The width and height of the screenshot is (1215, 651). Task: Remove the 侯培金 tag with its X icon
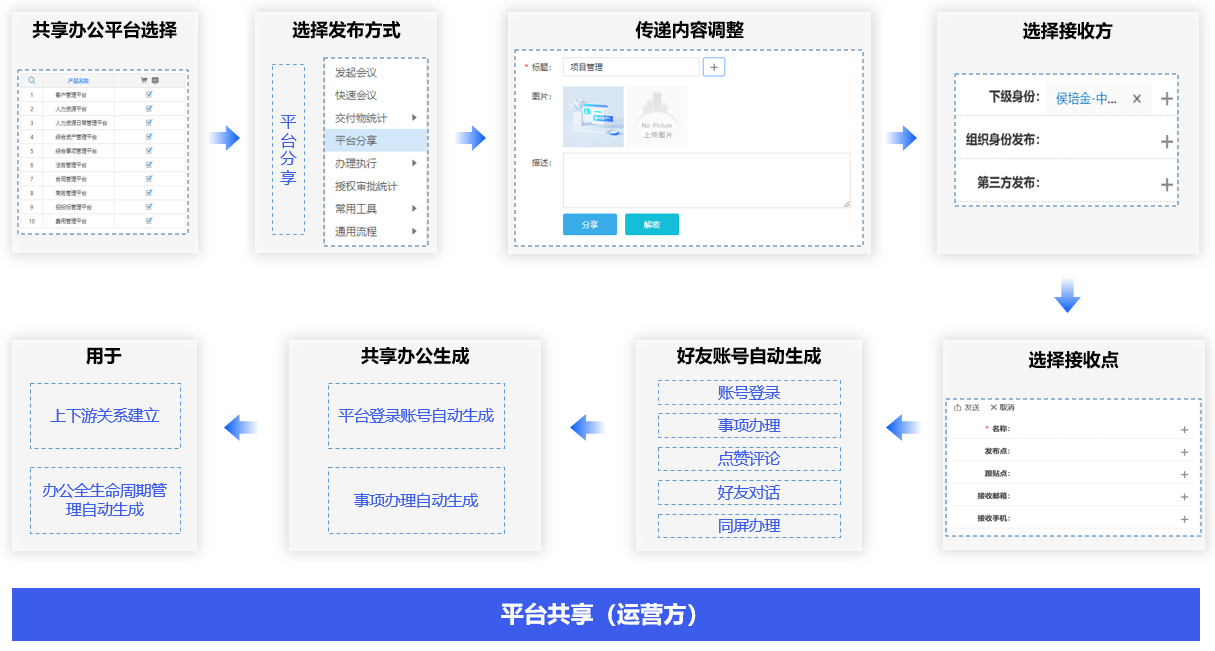1136,99
